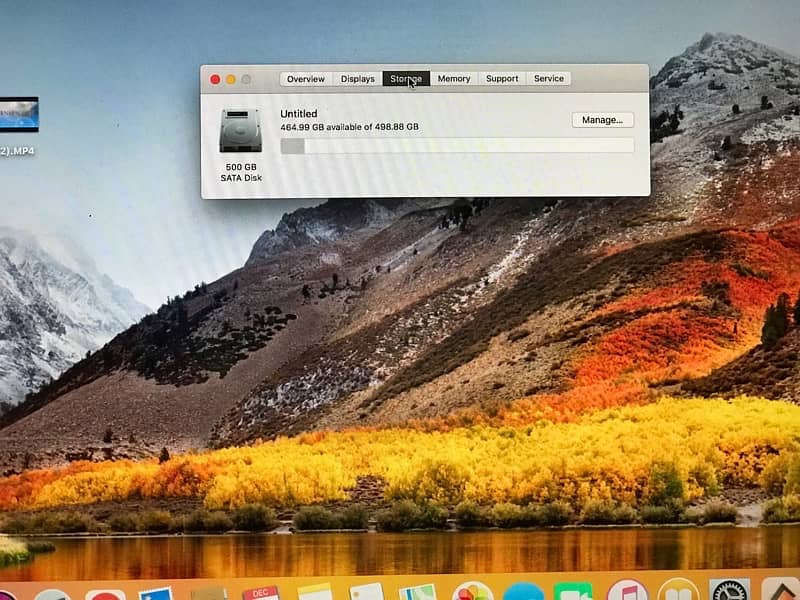800x600 pixels.
Task: Open iBooks in the dock
Action: coord(678,593)
